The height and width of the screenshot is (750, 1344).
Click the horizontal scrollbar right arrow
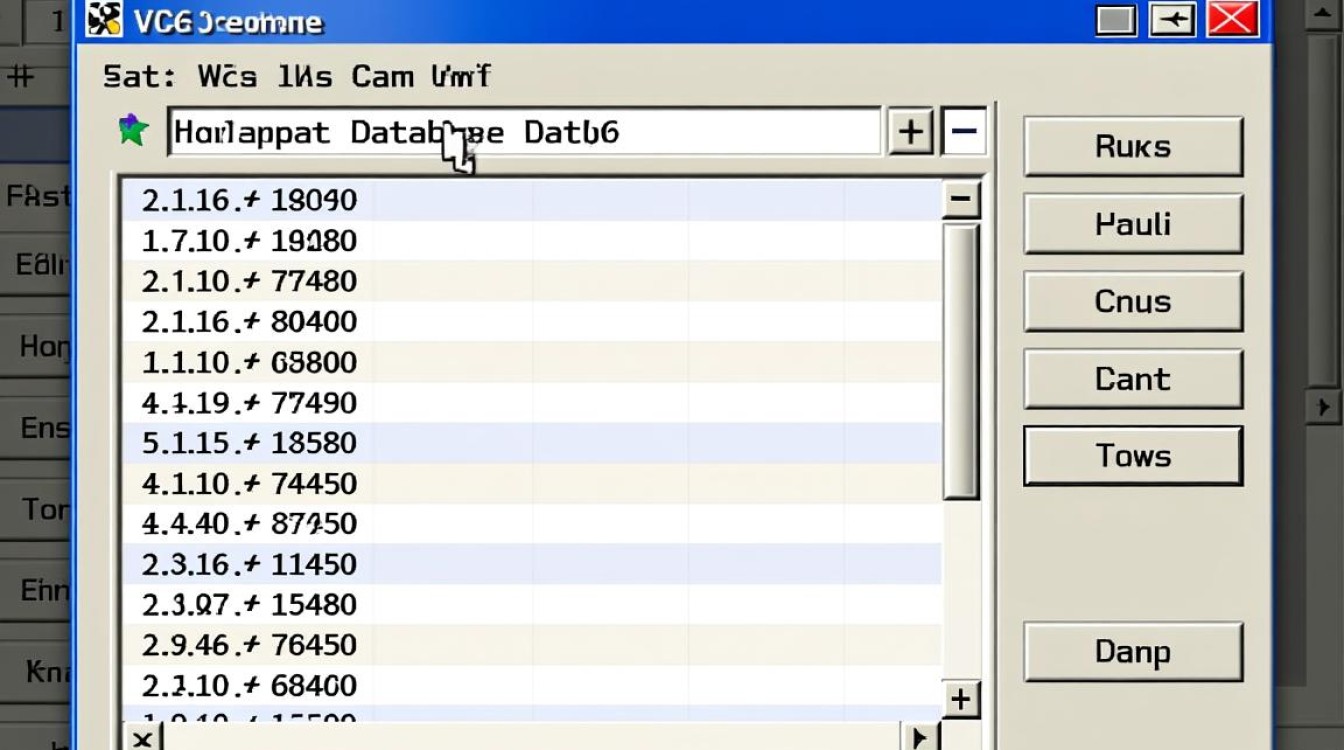tap(919, 739)
